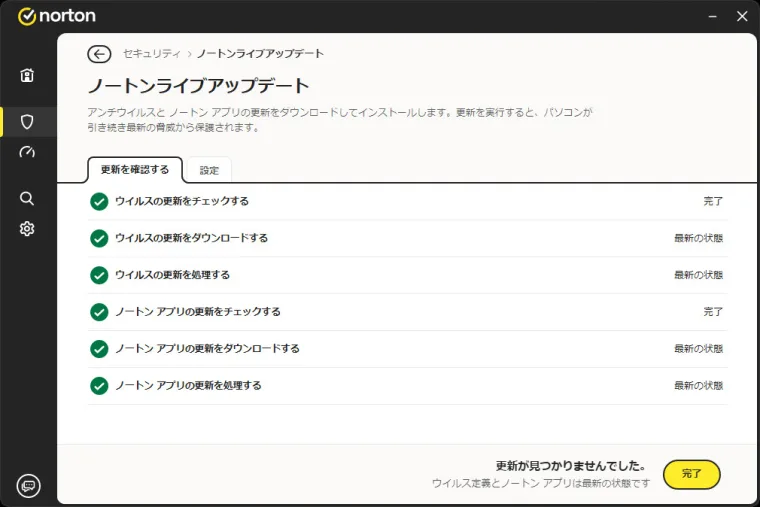Click the ウイルス定義とノートン アプリは最新の状態です text
The width and height of the screenshot is (760, 507).
pos(541,483)
